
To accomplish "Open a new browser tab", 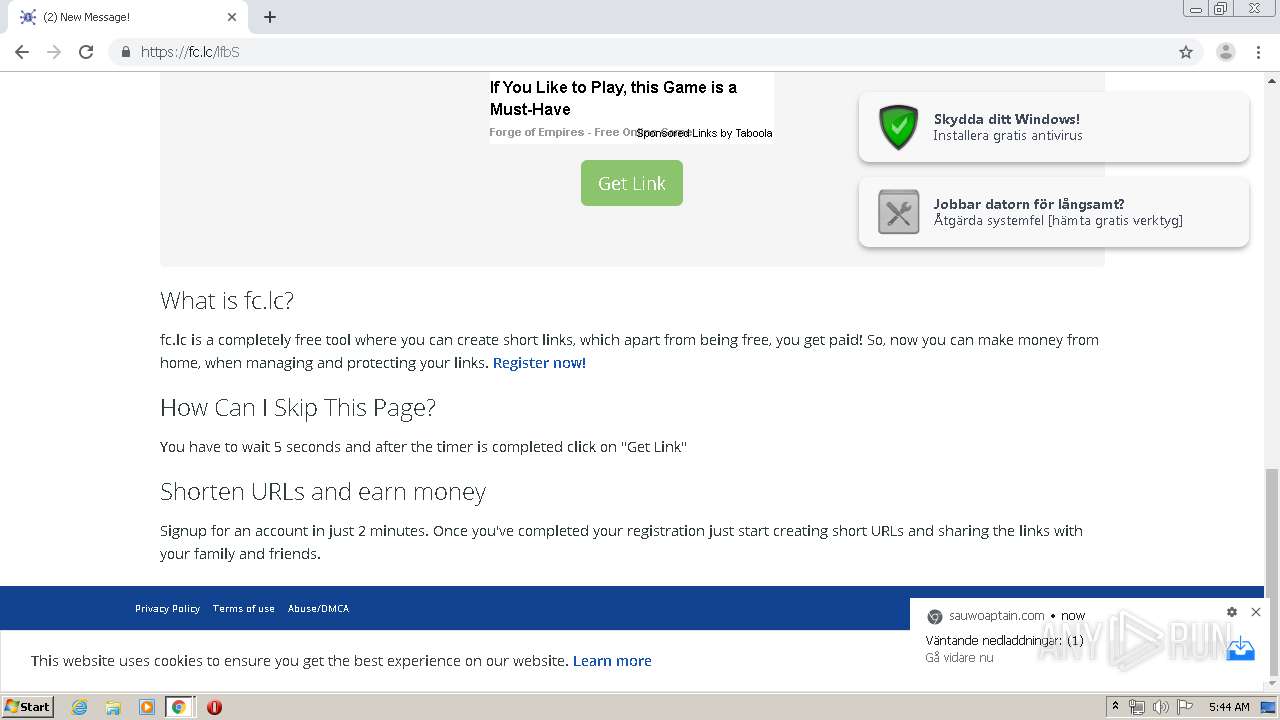I will pos(270,17).
